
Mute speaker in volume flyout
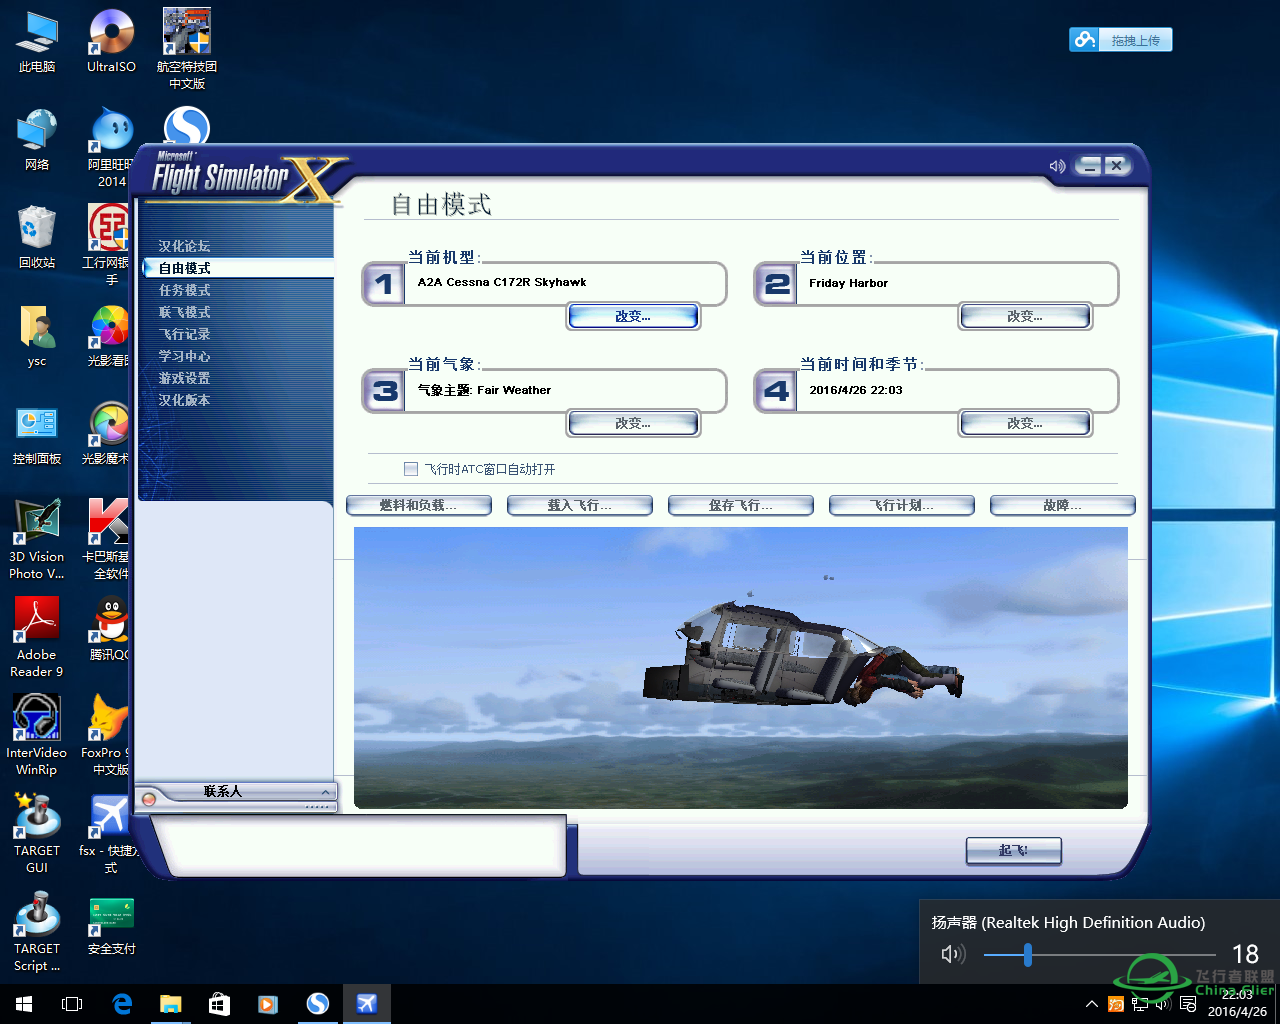(x=952, y=955)
